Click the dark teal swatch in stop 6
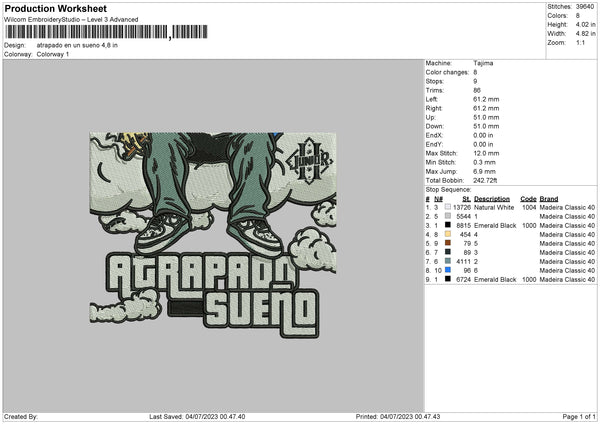 [448, 252]
